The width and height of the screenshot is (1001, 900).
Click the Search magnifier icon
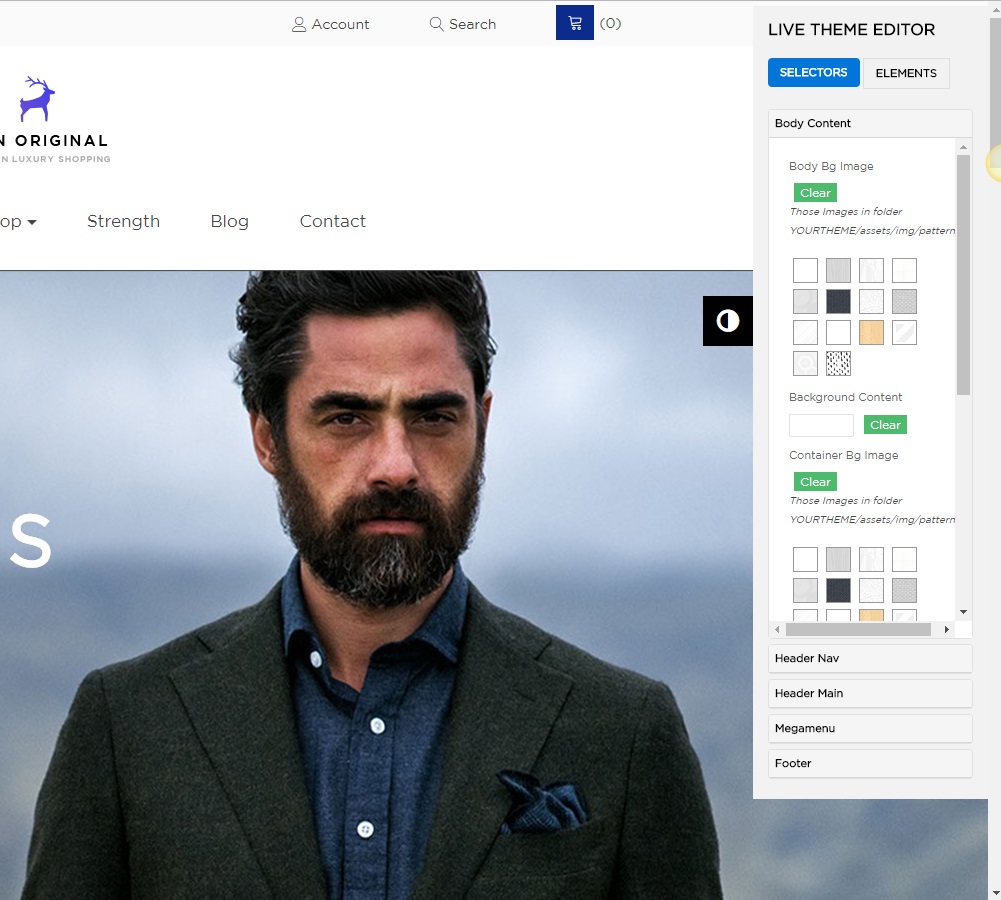pos(436,24)
